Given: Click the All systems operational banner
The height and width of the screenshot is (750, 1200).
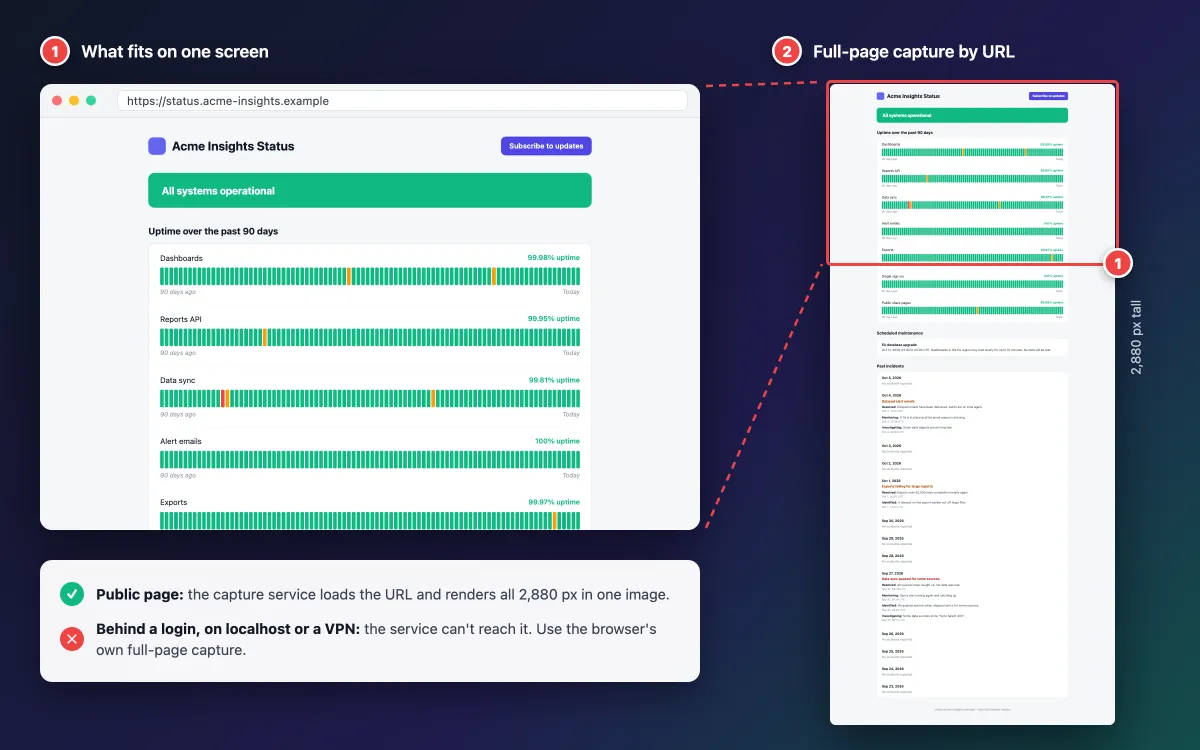Looking at the screenshot, I should [x=370, y=190].
